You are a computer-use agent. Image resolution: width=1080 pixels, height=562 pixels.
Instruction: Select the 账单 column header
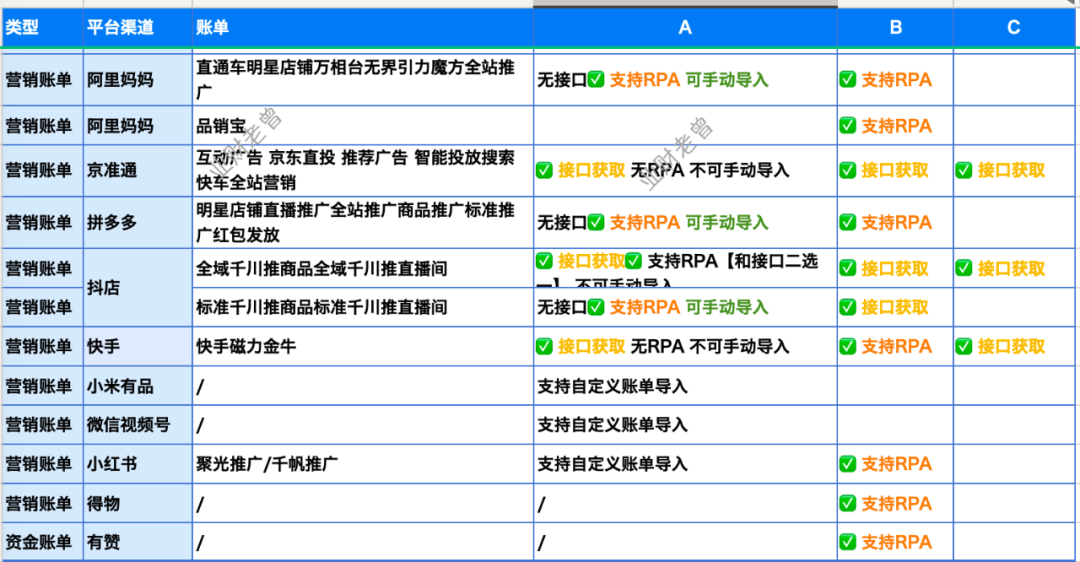(x=363, y=28)
